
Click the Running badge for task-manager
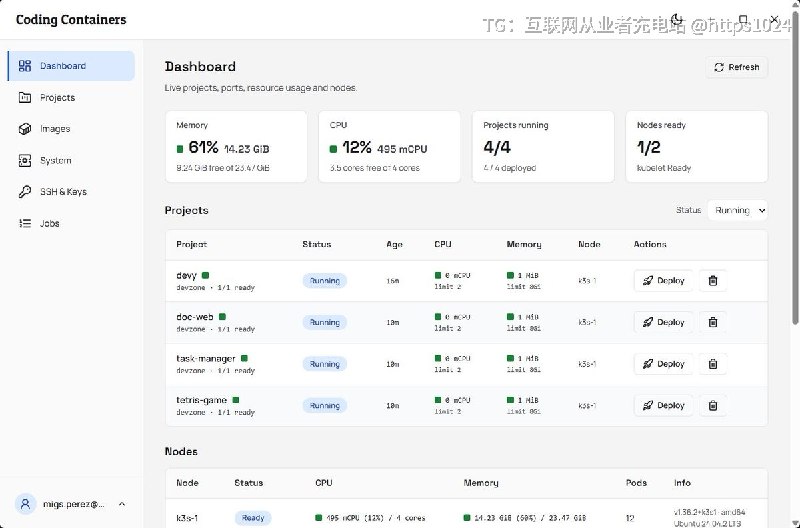[324, 364]
